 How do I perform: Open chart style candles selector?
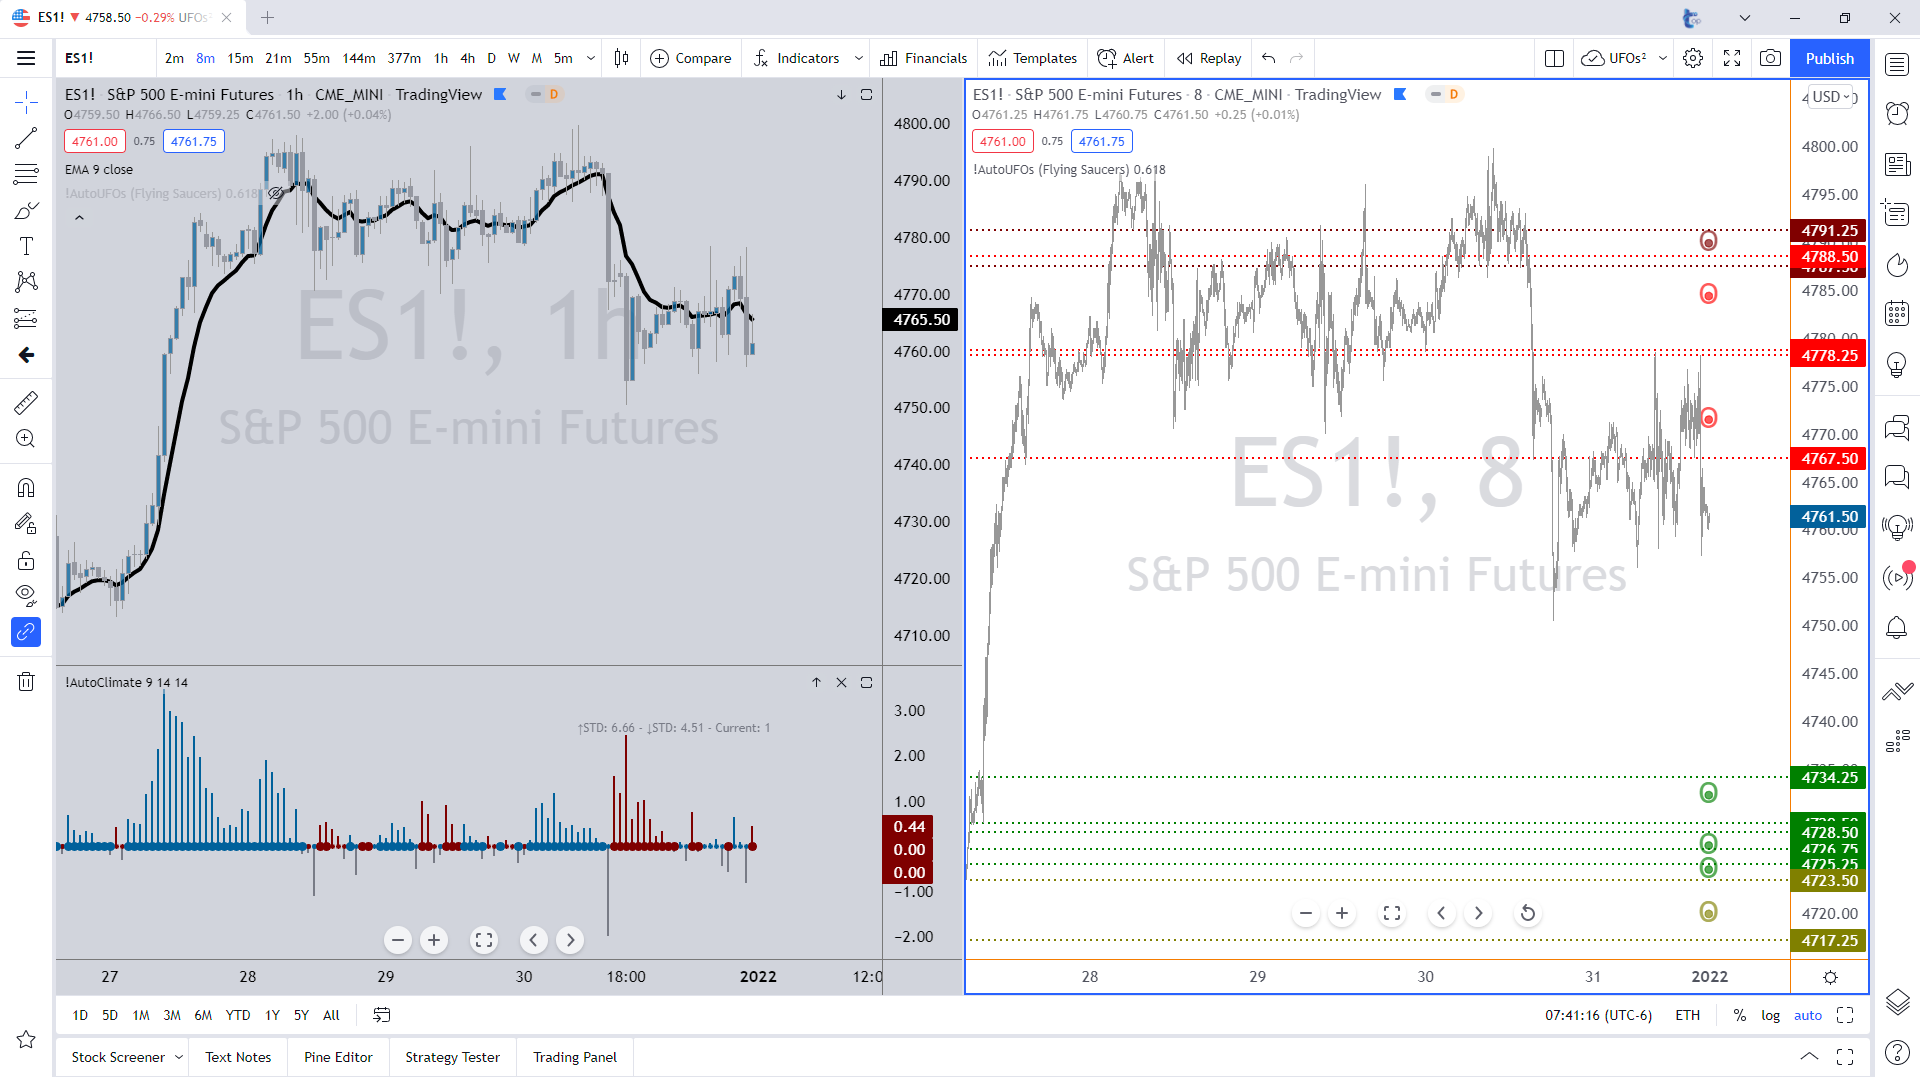[621, 58]
